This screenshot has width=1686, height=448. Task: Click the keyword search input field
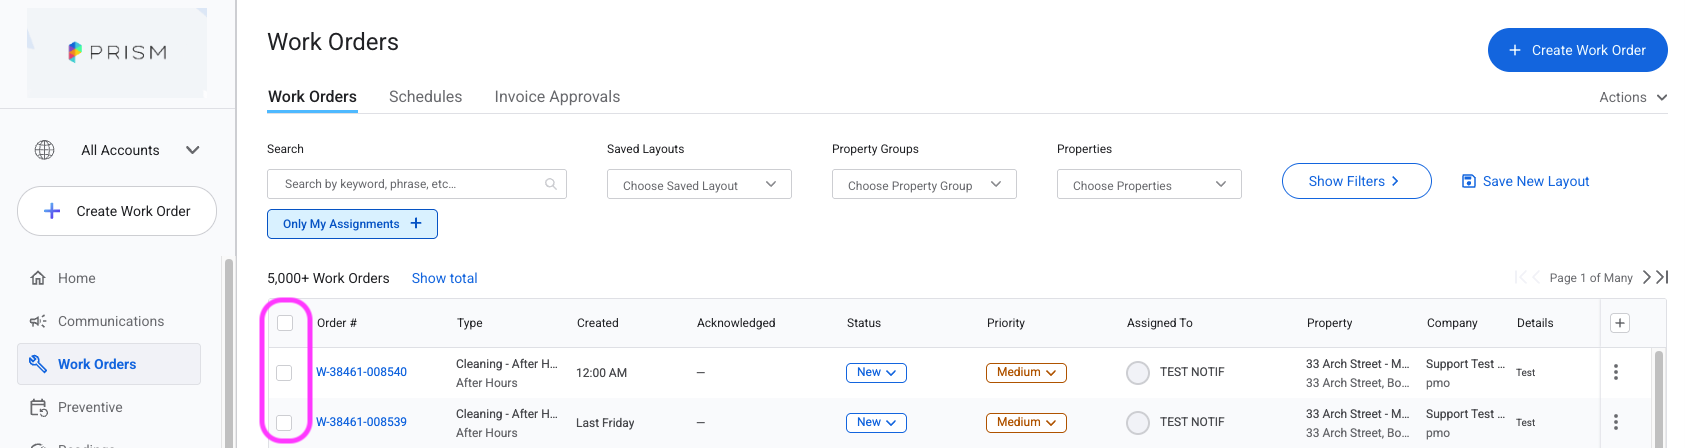[x=416, y=184]
